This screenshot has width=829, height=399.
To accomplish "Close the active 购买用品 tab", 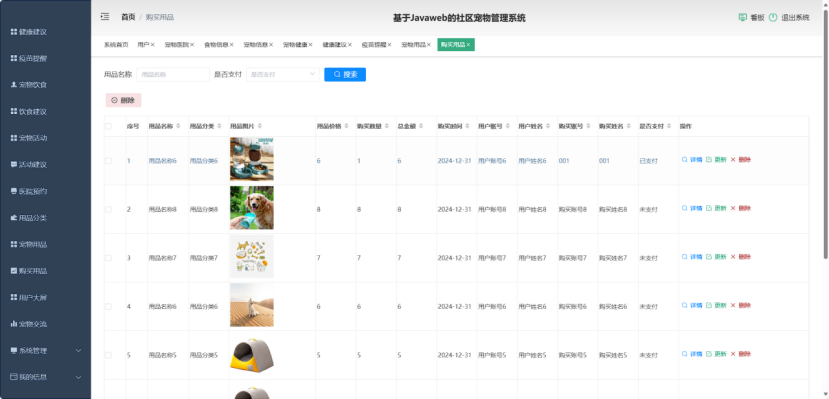I will (468, 45).
